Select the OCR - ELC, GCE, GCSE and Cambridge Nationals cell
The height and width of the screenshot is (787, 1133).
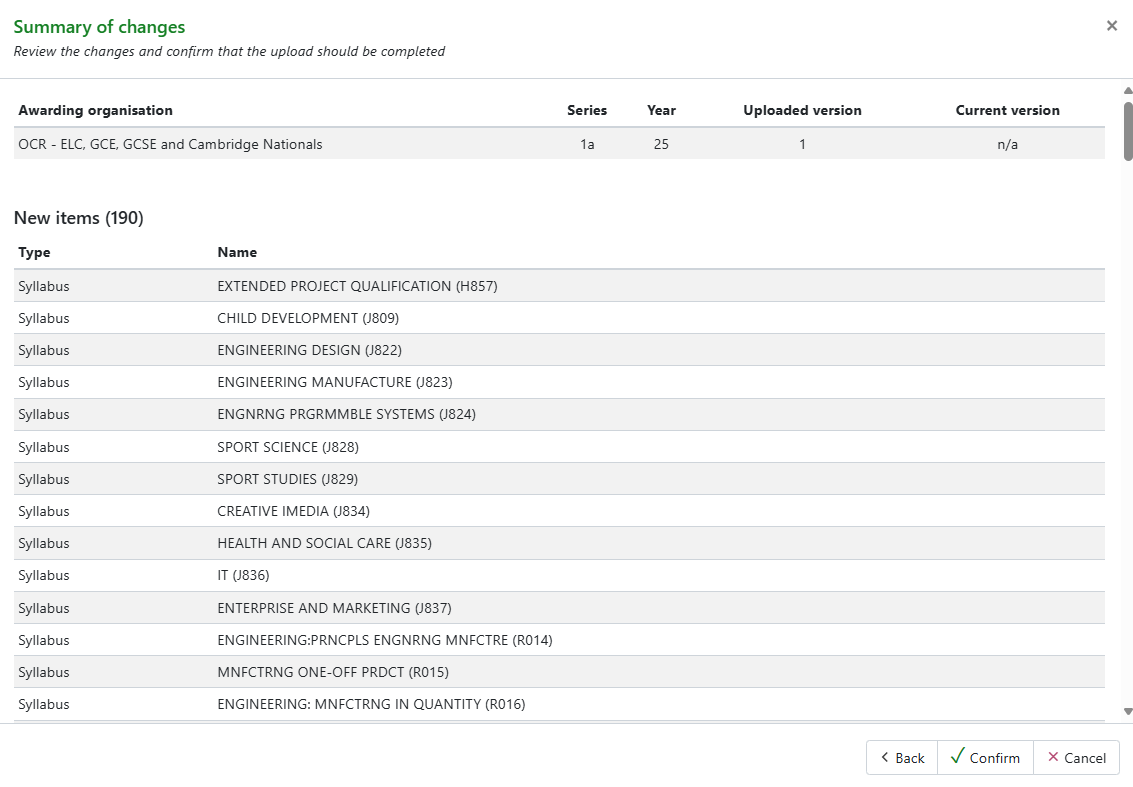click(x=171, y=144)
